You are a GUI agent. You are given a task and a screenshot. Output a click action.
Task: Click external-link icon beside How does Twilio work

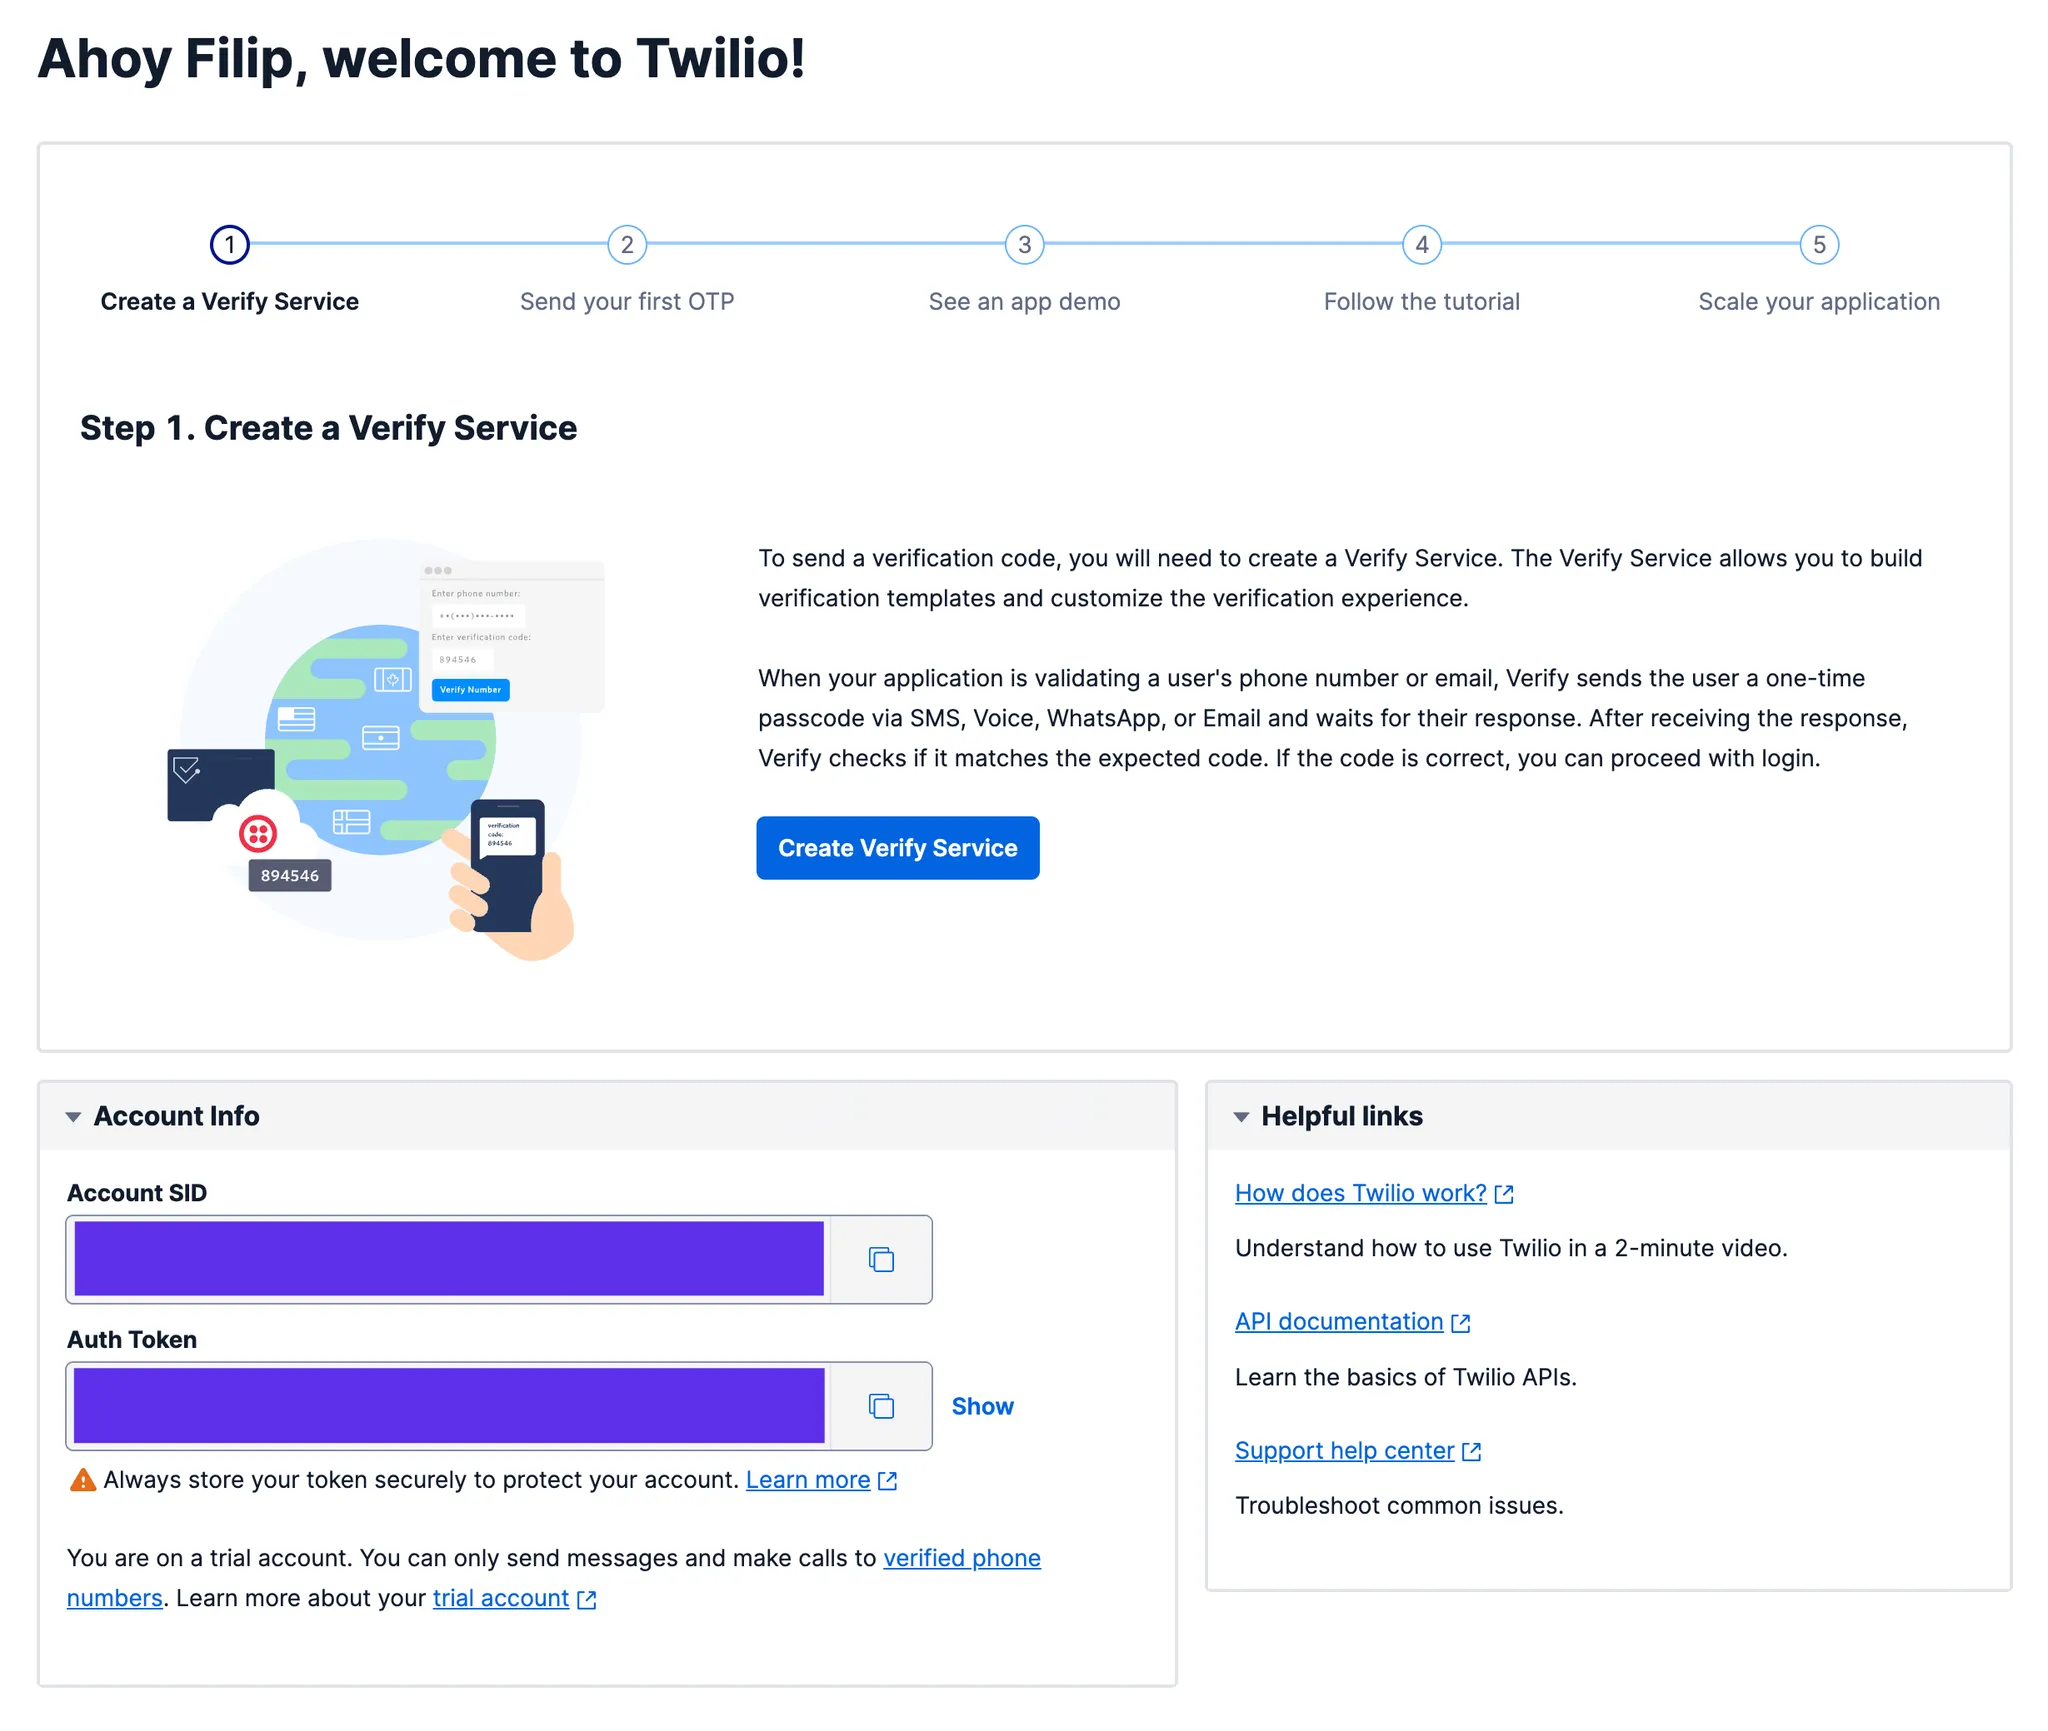[x=1504, y=1194]
